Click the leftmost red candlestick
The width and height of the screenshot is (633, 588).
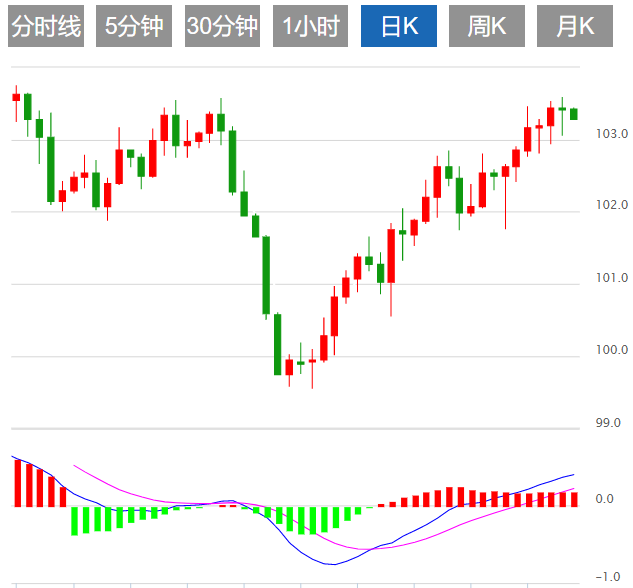click(16, 98)
